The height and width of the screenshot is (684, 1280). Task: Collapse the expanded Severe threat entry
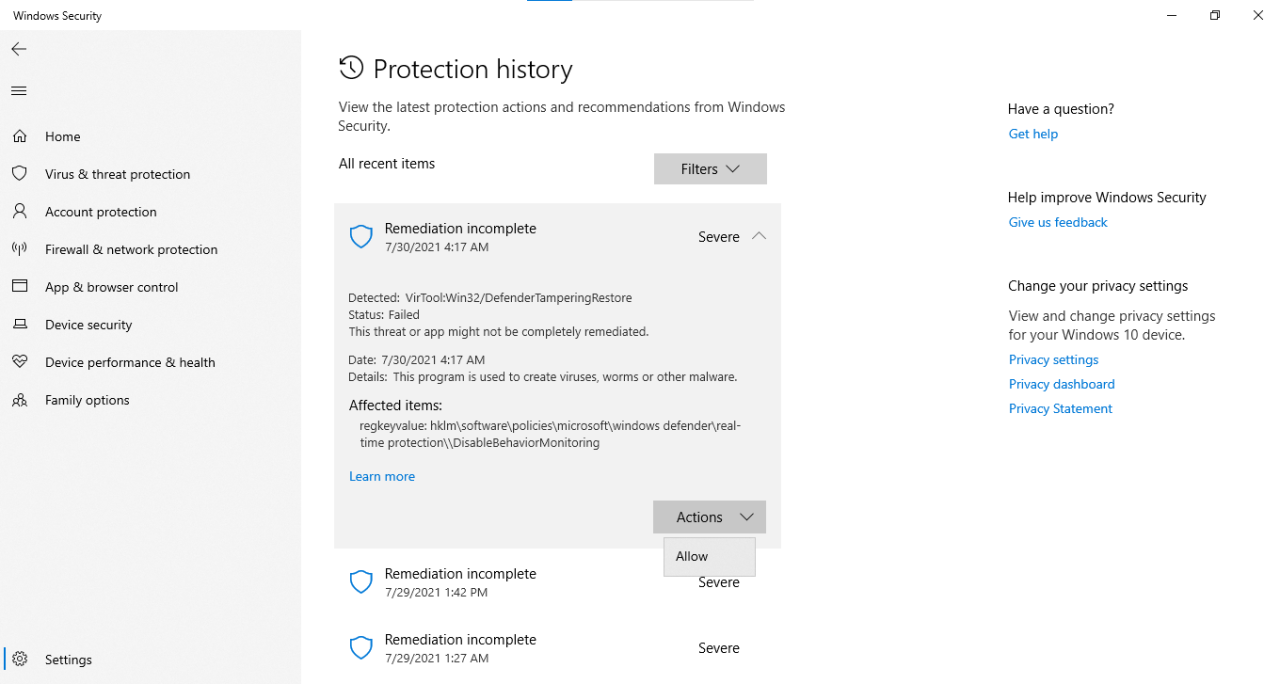click(759, 237)
